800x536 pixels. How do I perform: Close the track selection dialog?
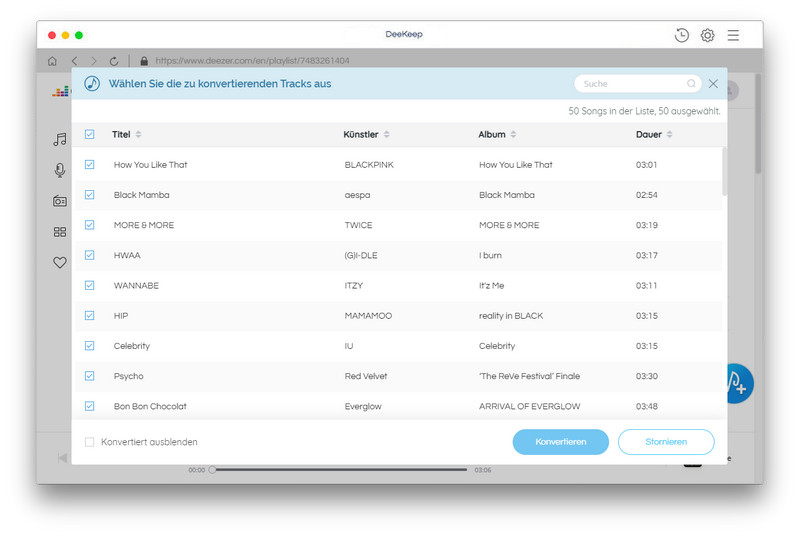point(713,84)
